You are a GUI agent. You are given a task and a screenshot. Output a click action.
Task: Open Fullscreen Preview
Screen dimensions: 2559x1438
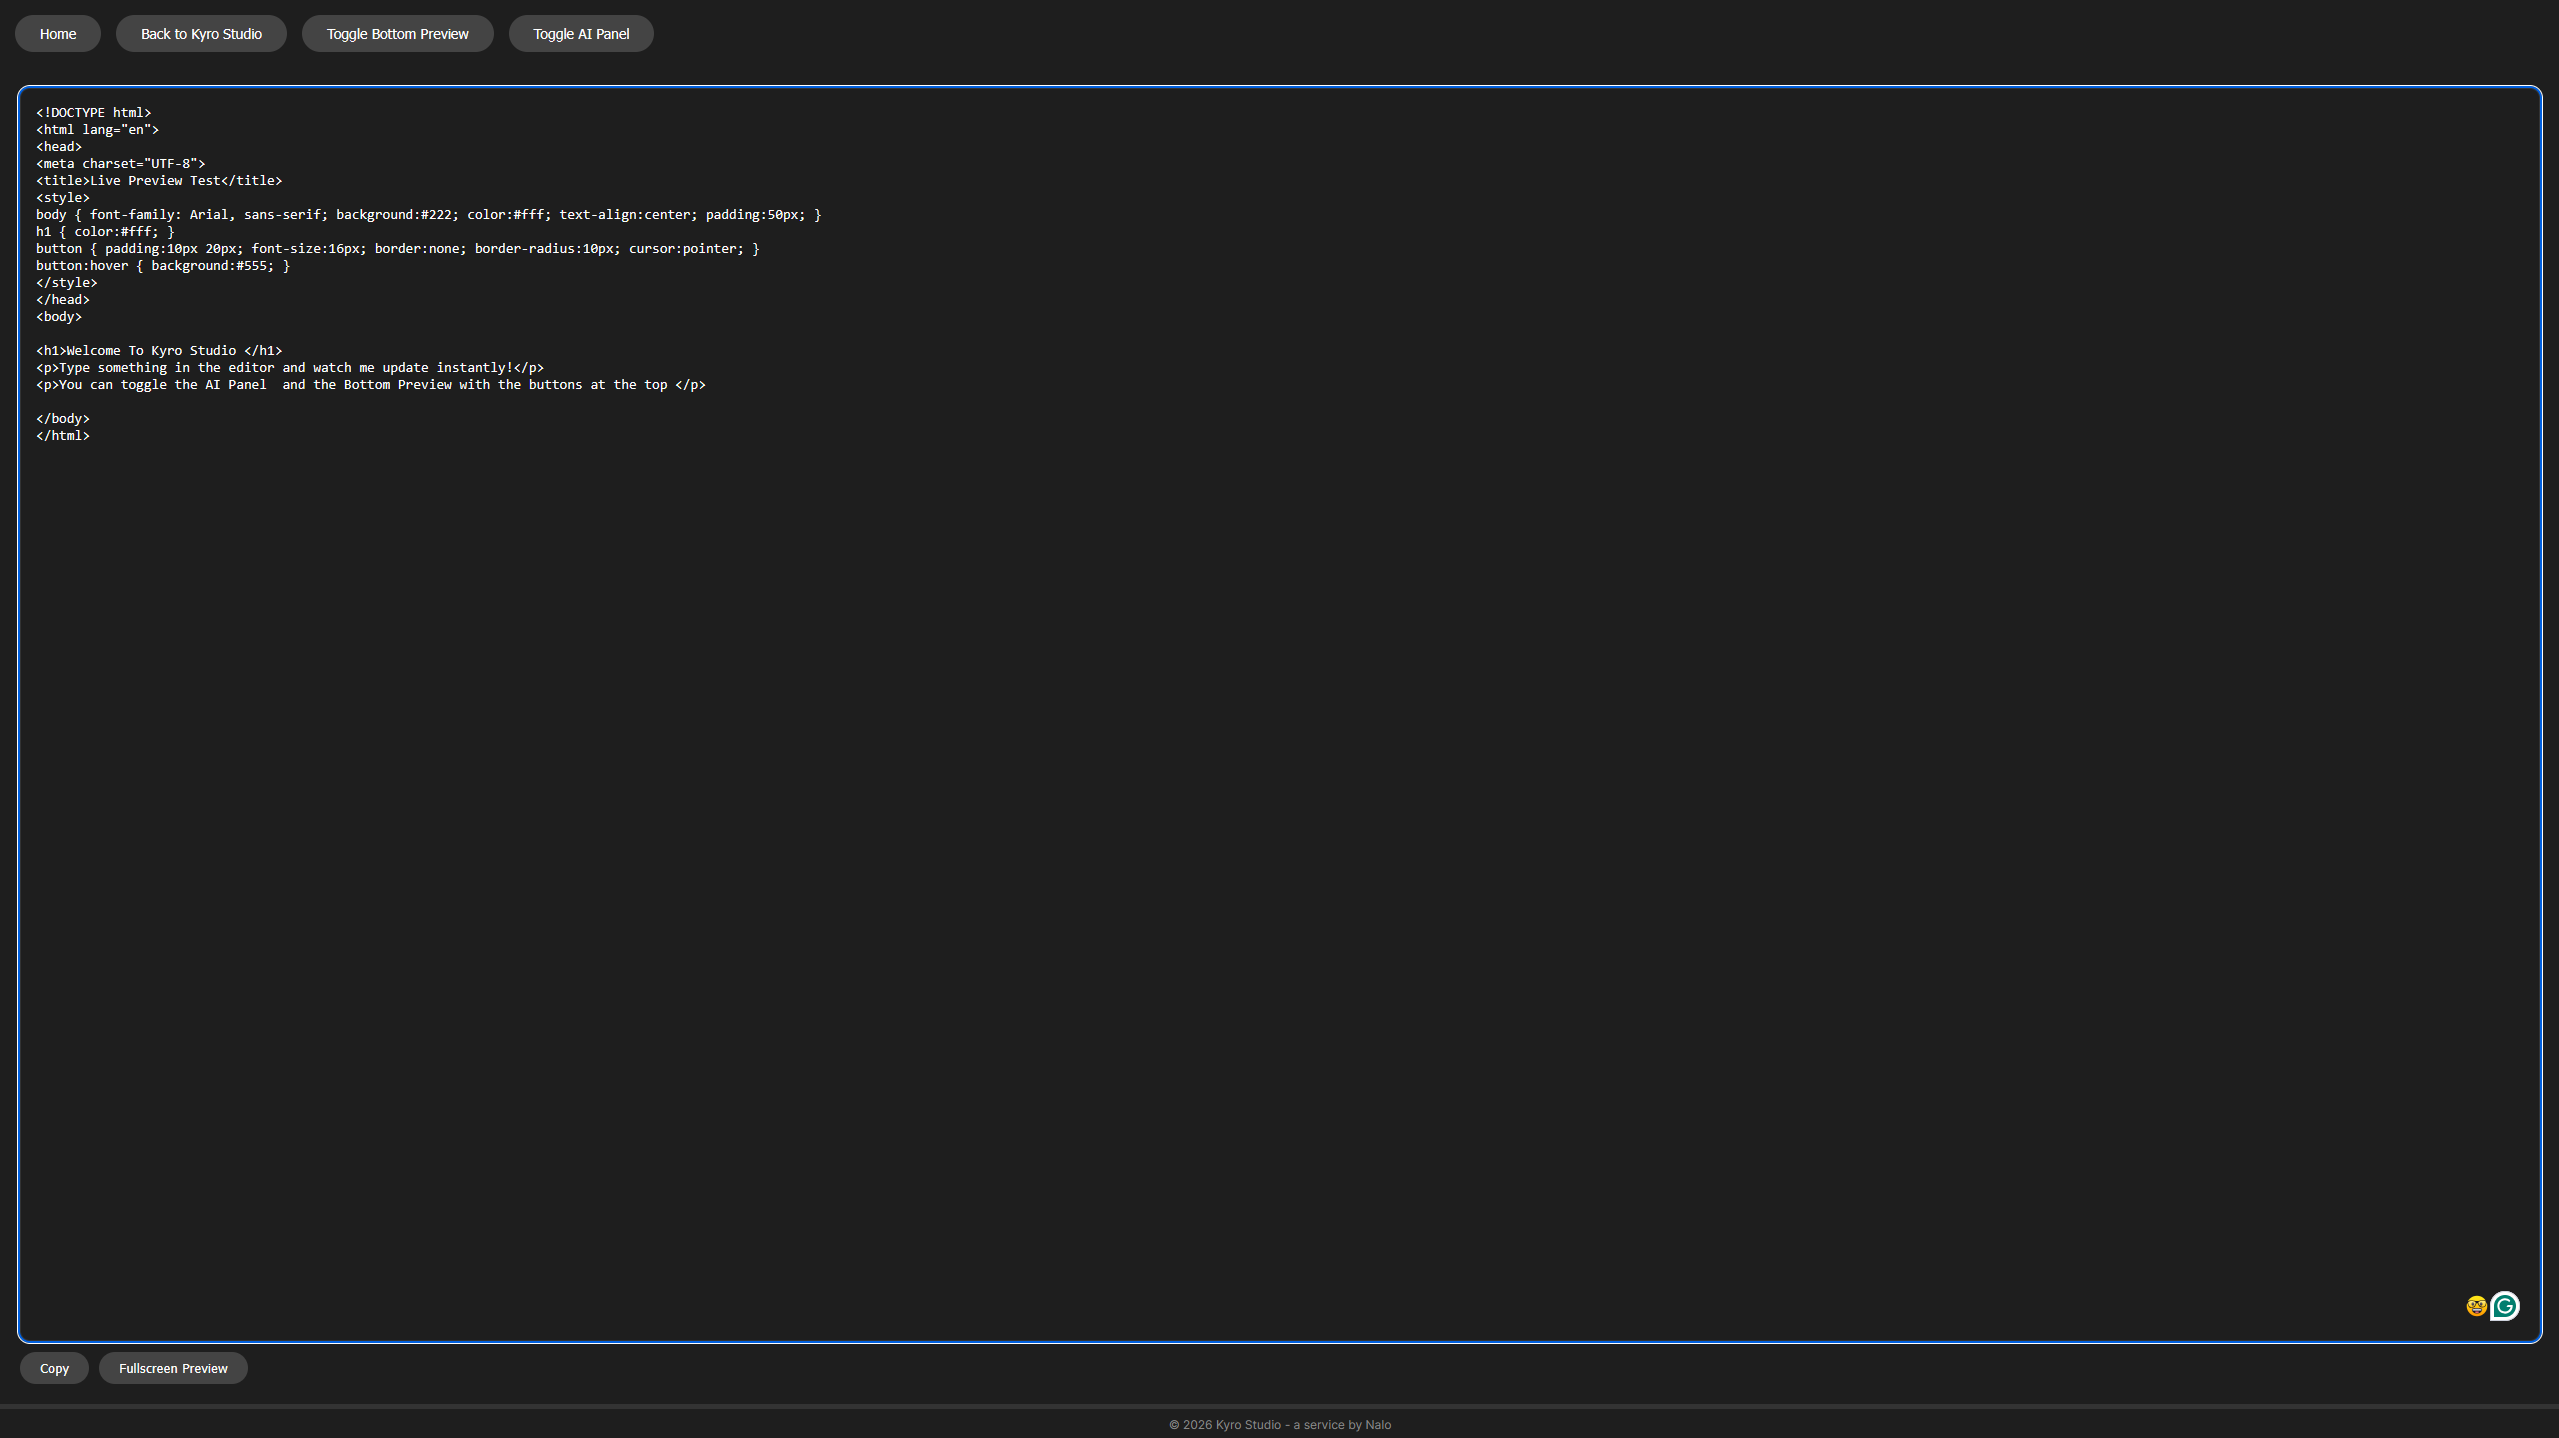click(x=172, y=1368)
